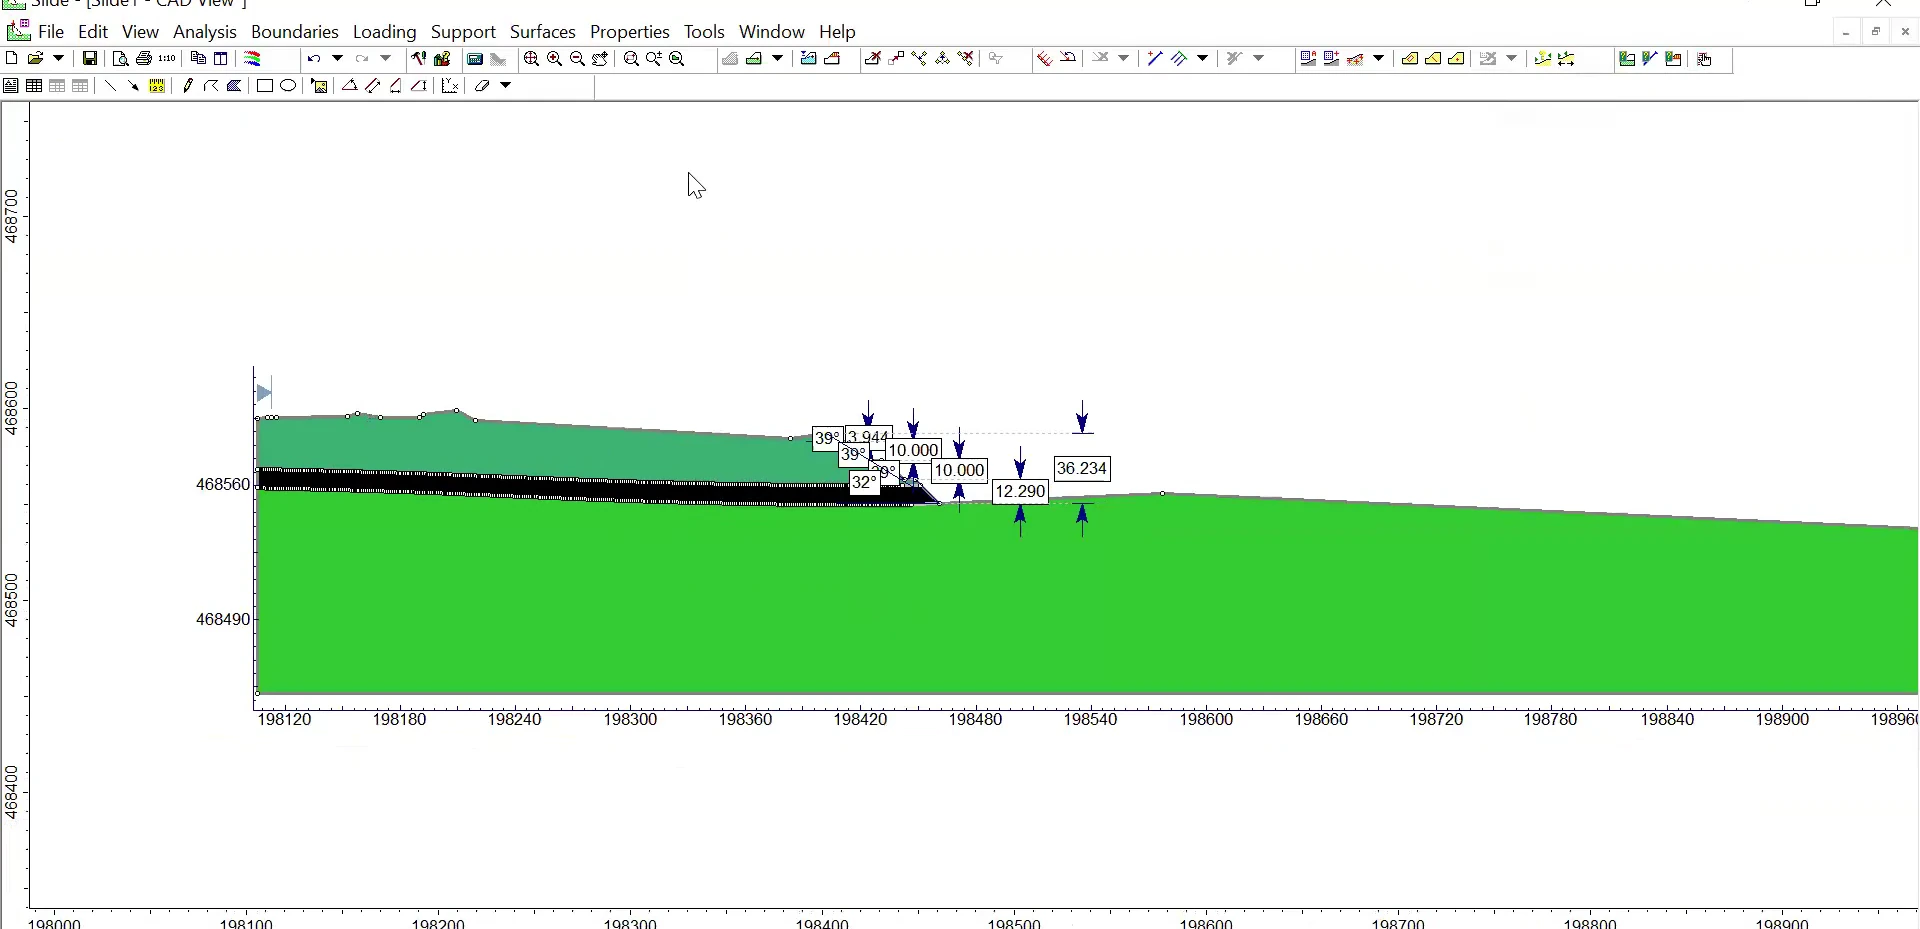Screen dimensions: 1920x929
Task: Click the Analysis menu item
Action: (x=205, y=32)
